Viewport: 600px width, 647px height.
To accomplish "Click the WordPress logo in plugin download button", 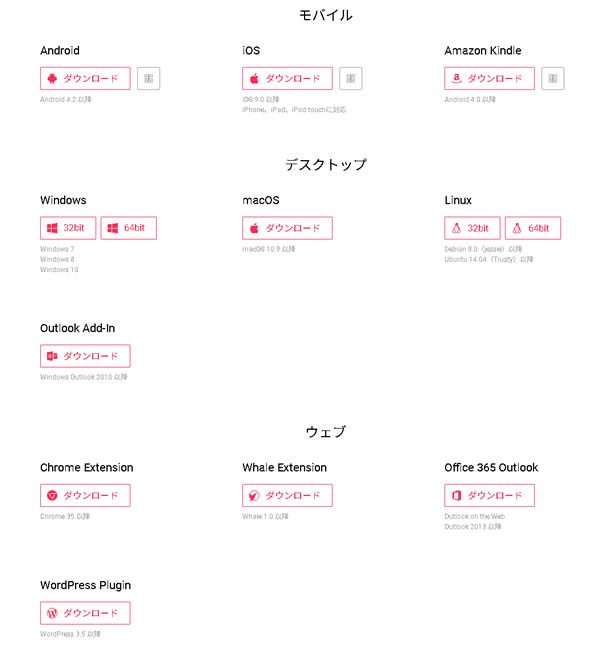I will click(x=52, y=613).
